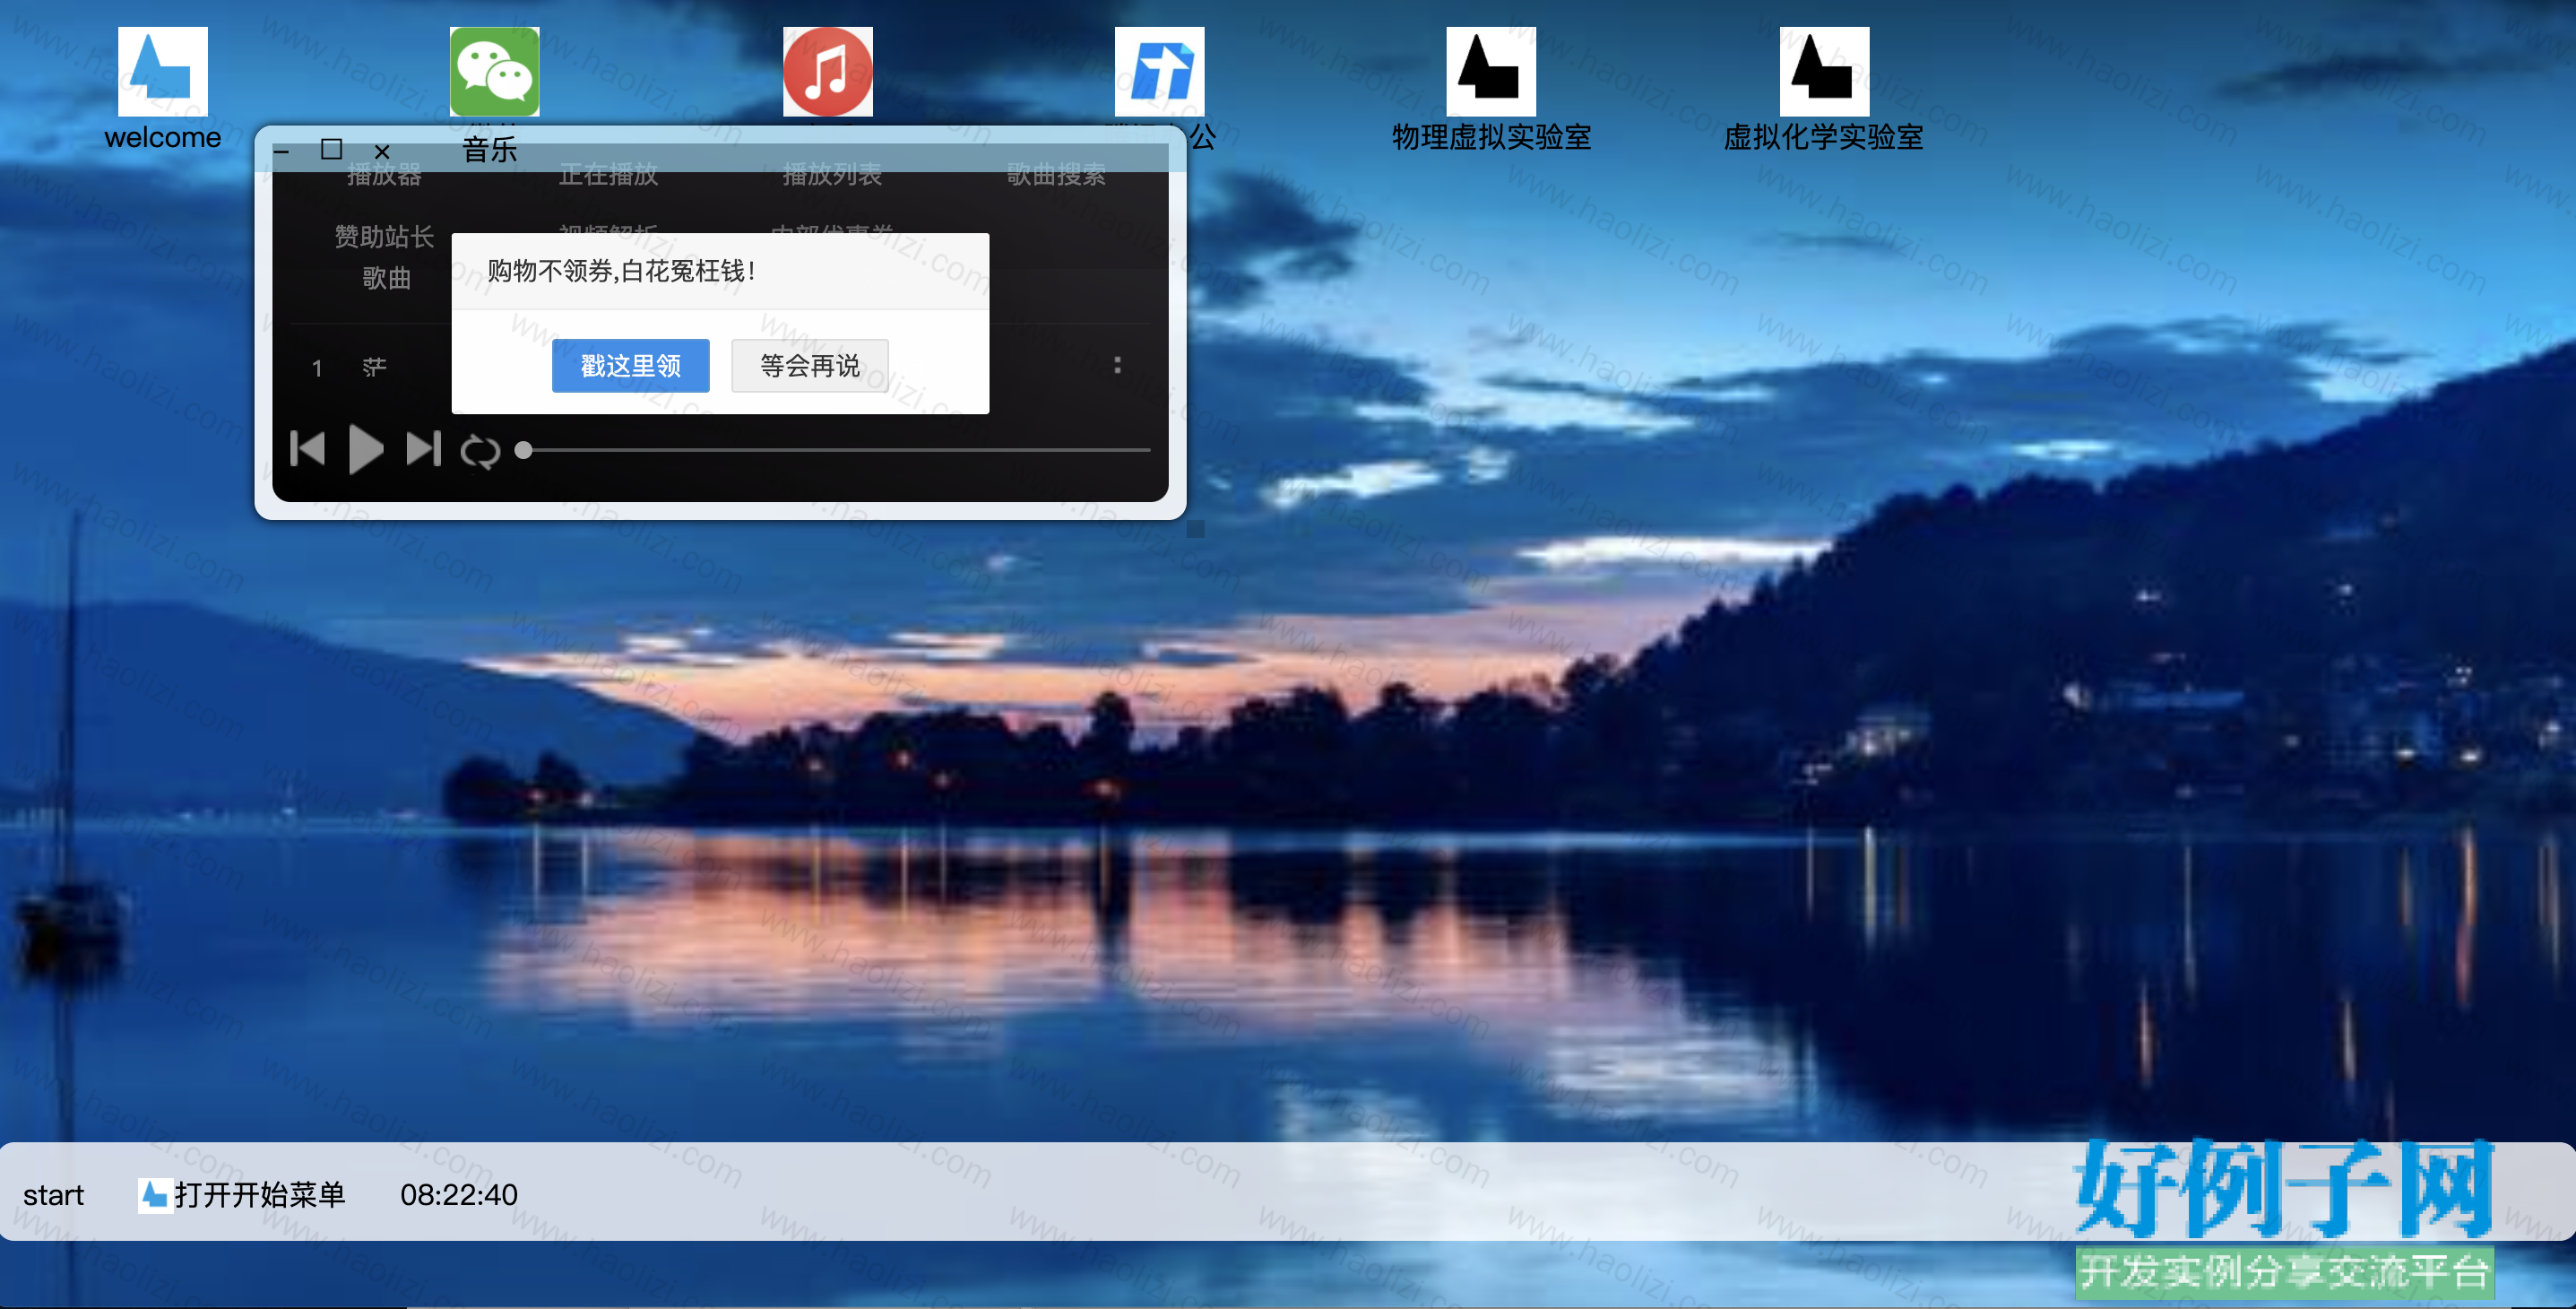The height and width of the screenshot is (1309, 2576).
Task: Open the red music app icon
Action: (x=827, y=72)
